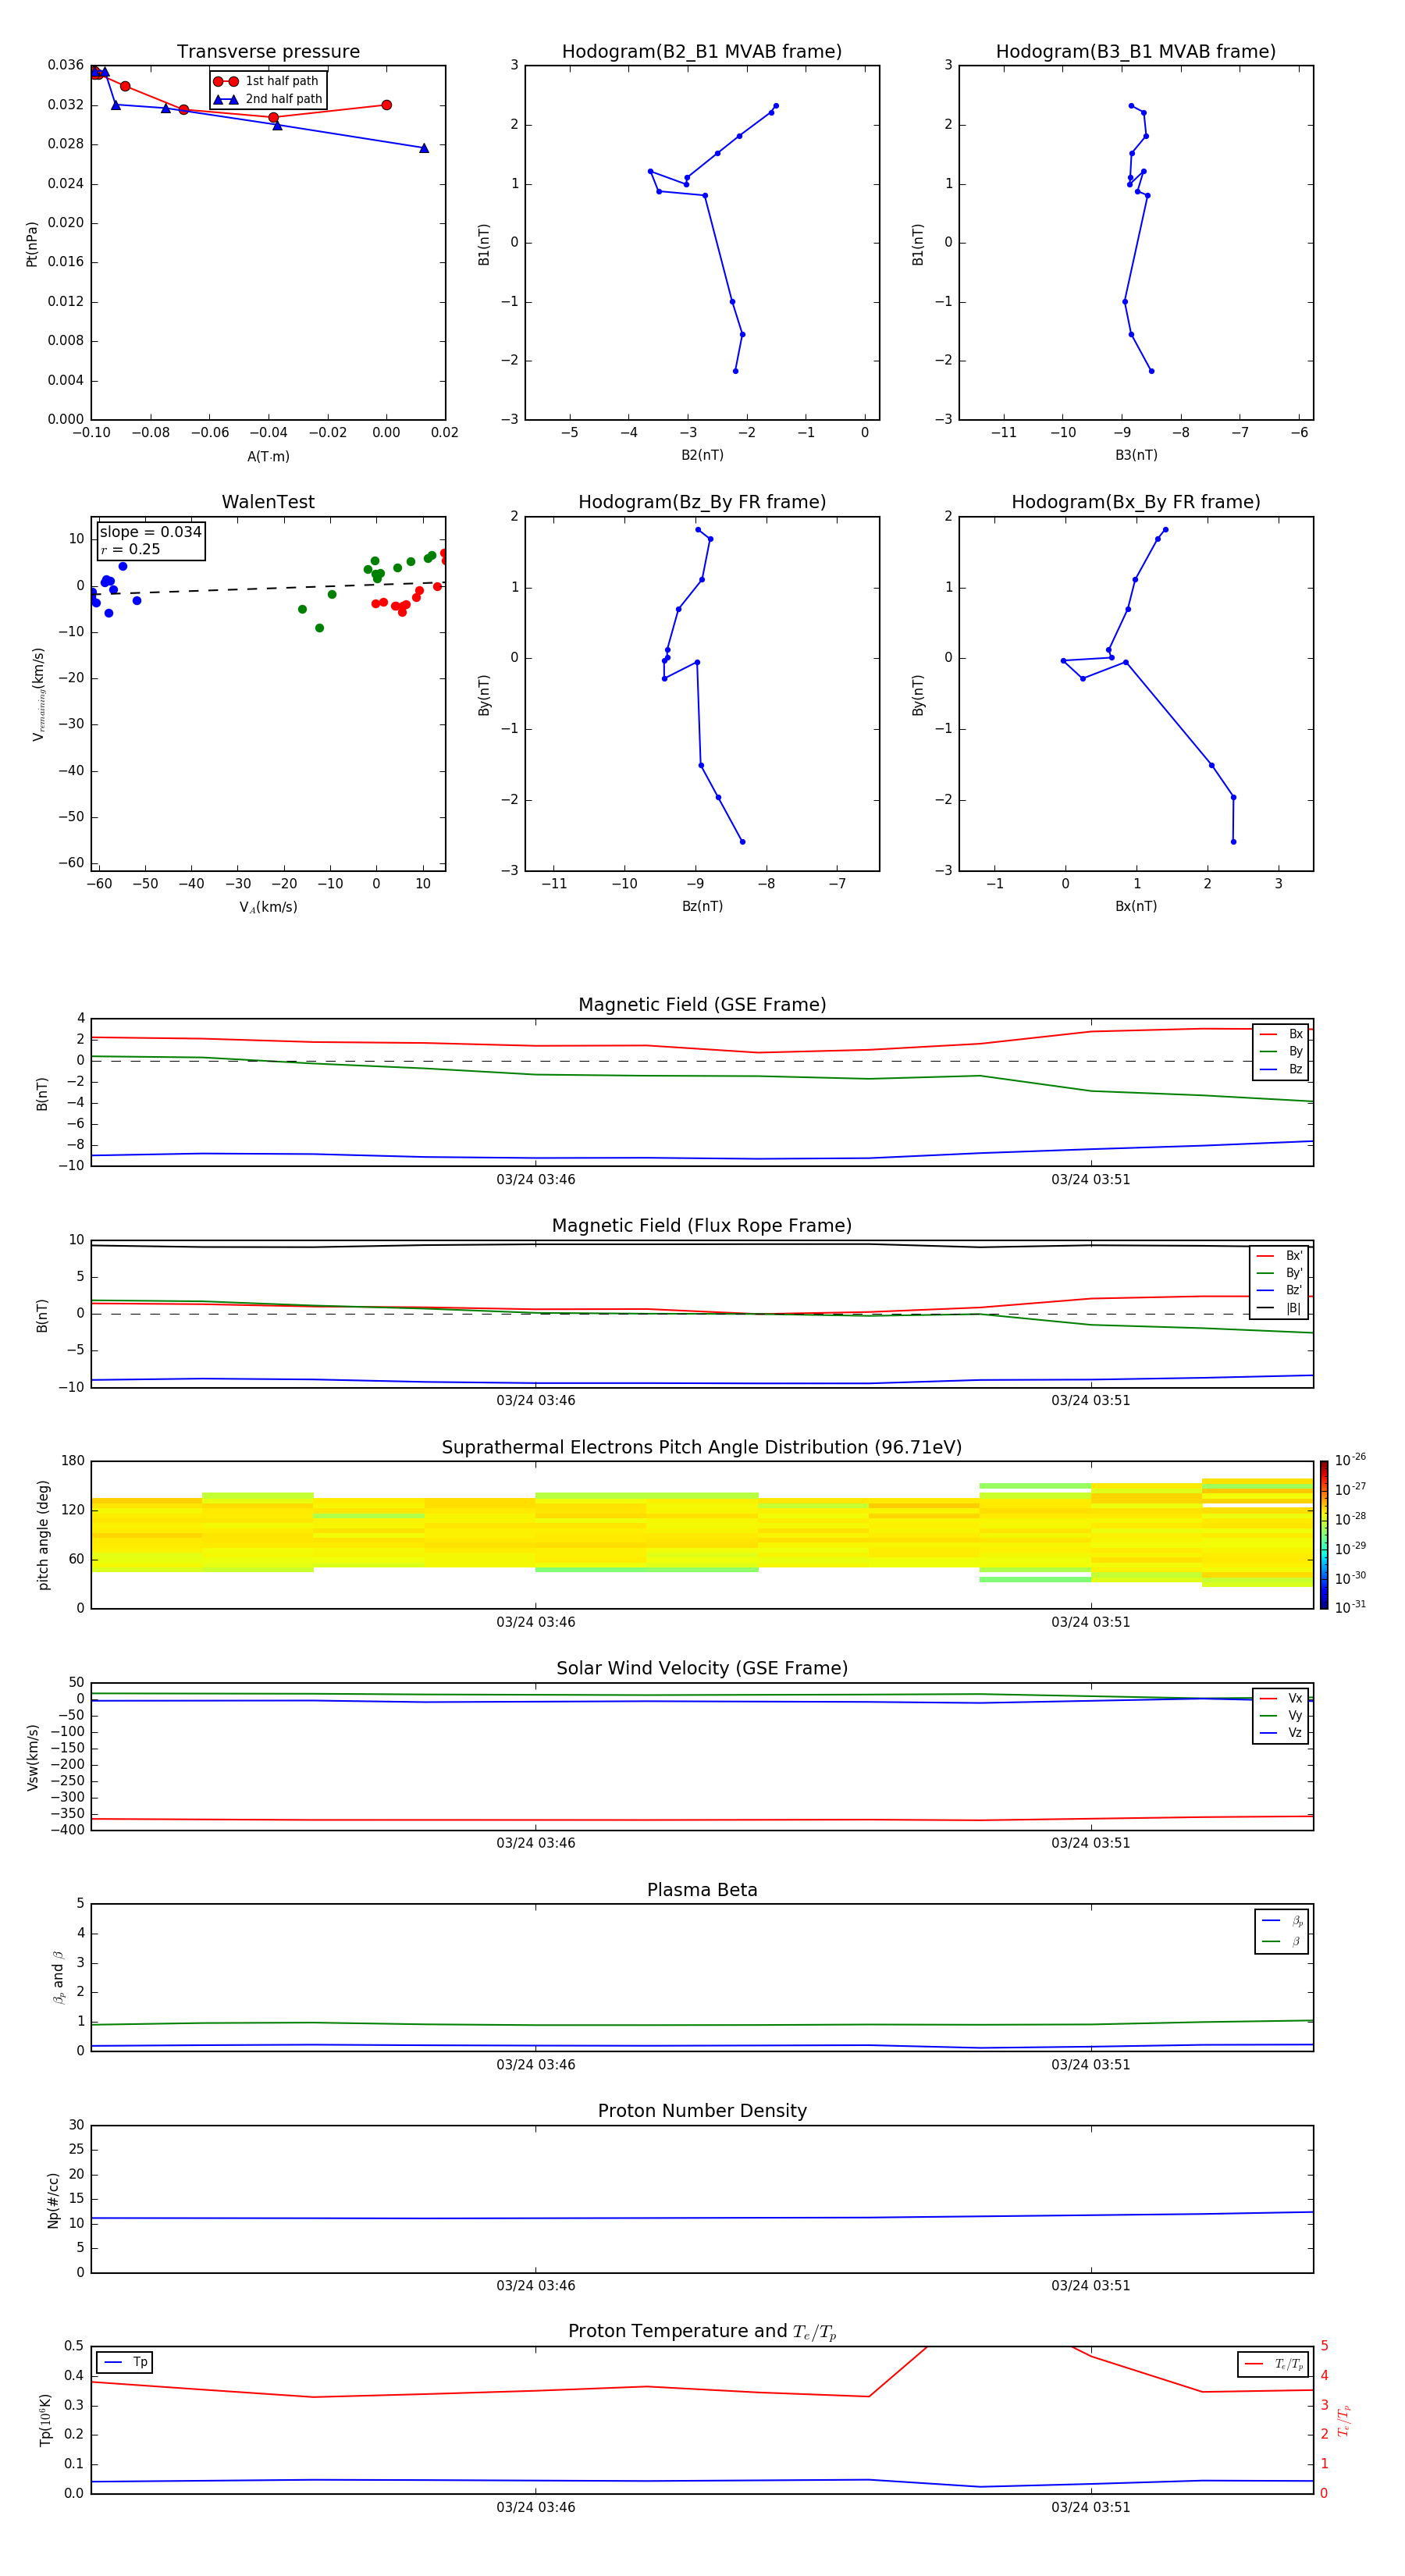This screenshot has width=1405, height=2576.
Task: Click '03/24 03:51' under GSE magnetic field
Action: pyautogui.click(x=1091, y=1180)
